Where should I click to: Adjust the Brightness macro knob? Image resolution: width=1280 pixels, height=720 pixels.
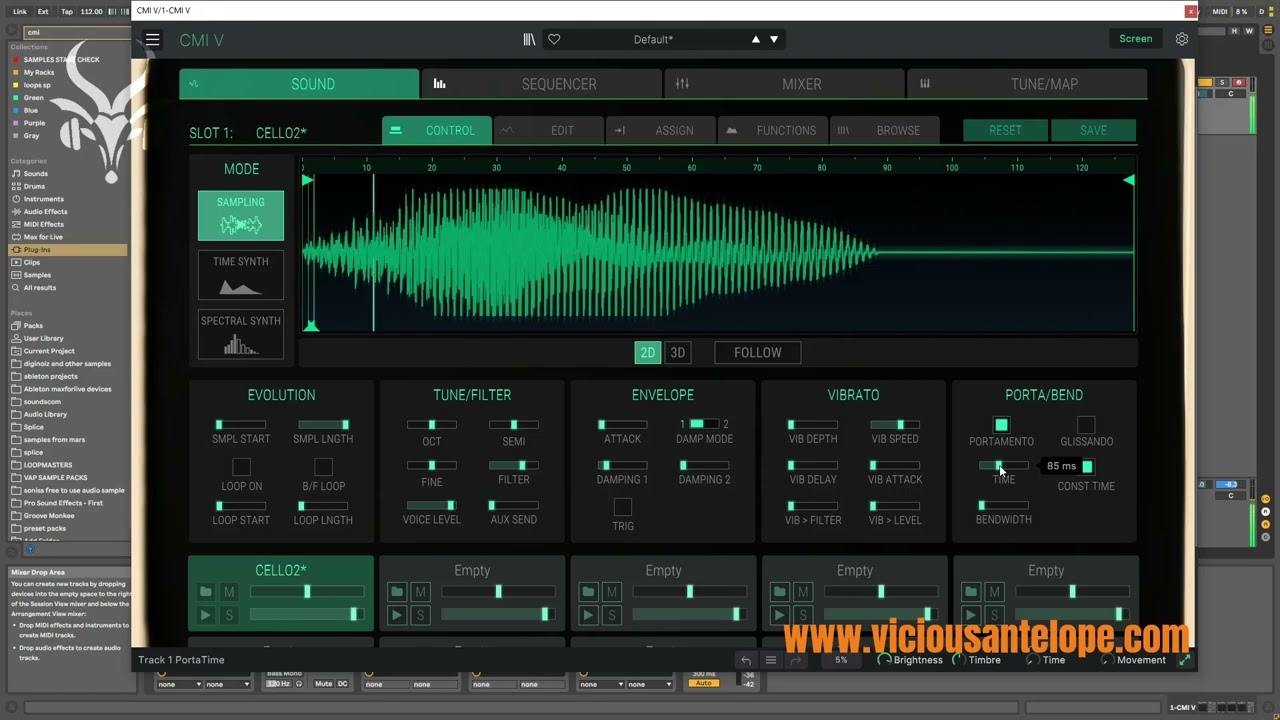tap(884, 660)
